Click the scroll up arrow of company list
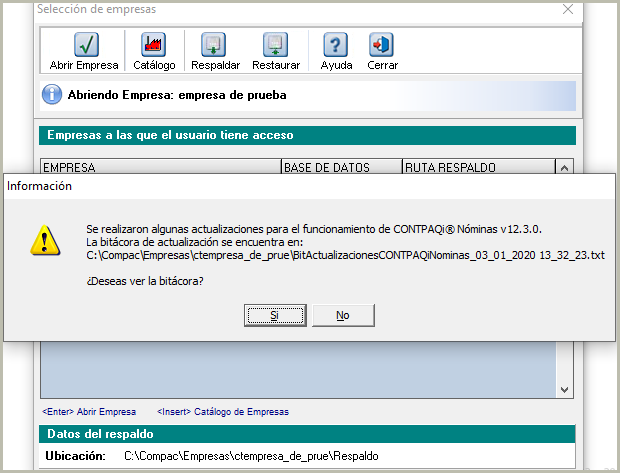Viewport: 620px width, 473px height. (564, 168)
